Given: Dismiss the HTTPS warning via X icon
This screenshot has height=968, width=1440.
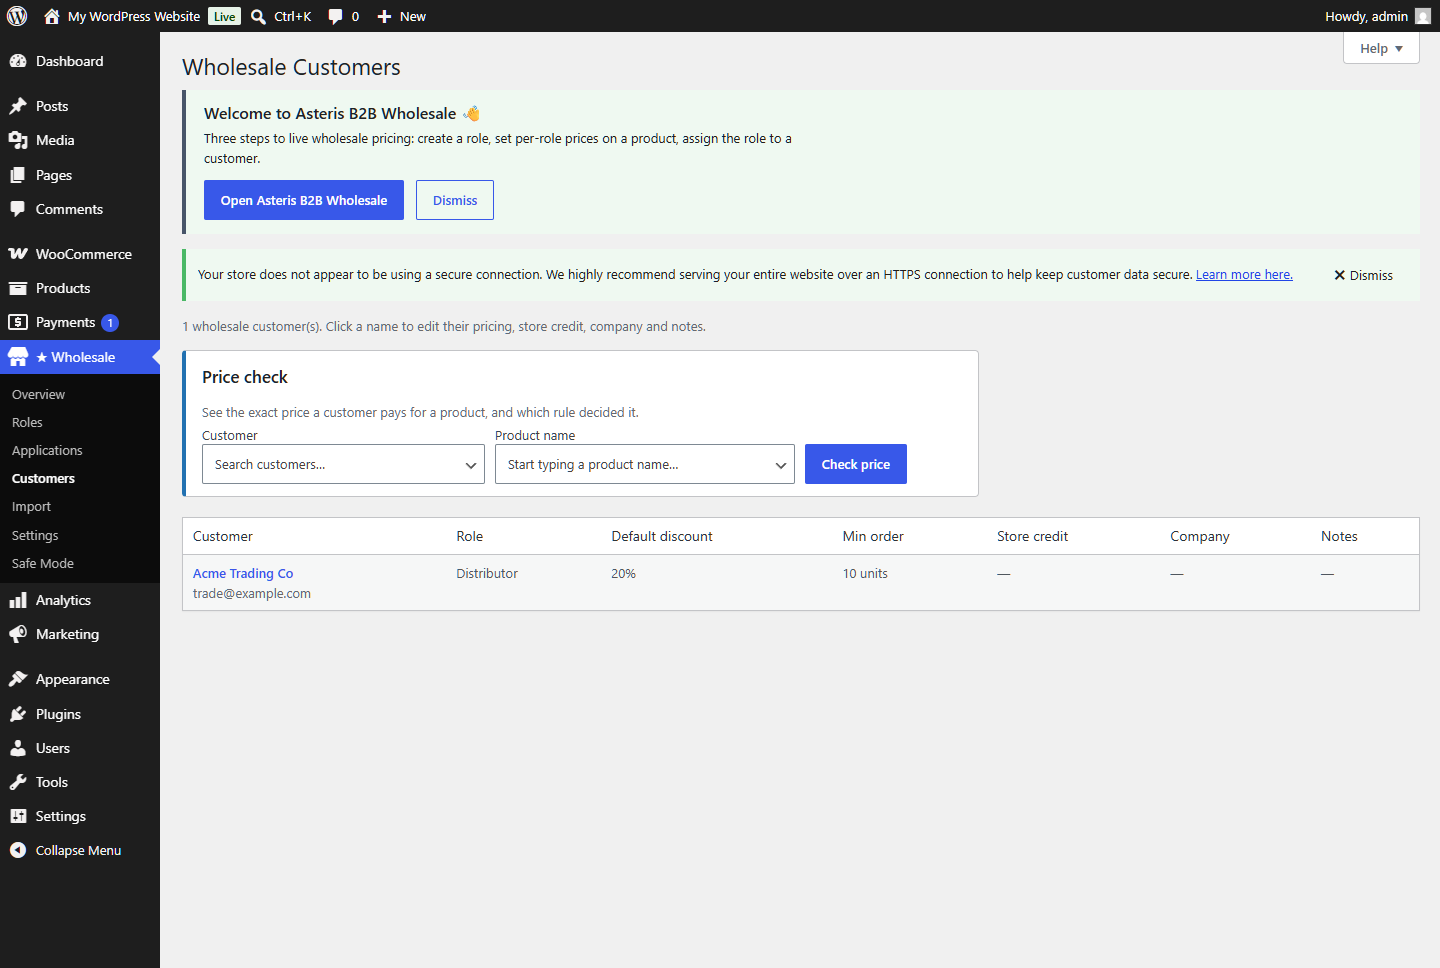Looking at the screenshot, I should pyautogui.click(x=1339, y=275).
